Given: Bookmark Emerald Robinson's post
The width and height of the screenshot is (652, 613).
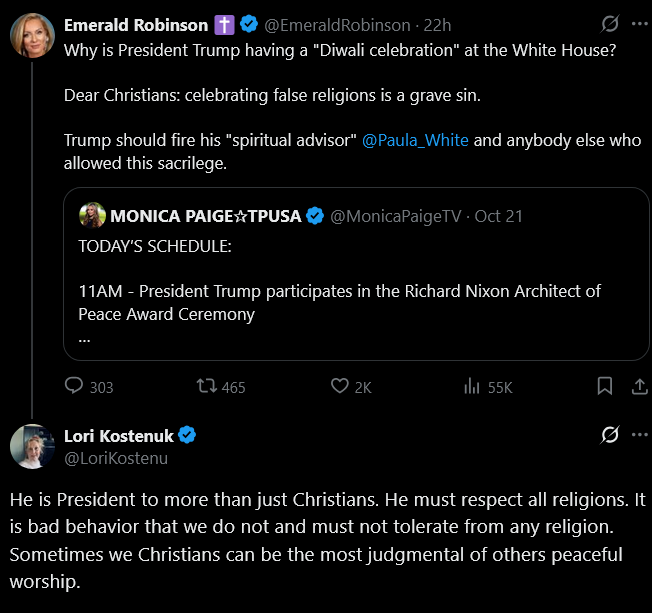Looking at the screenshot, I should (x=605, y=386).
